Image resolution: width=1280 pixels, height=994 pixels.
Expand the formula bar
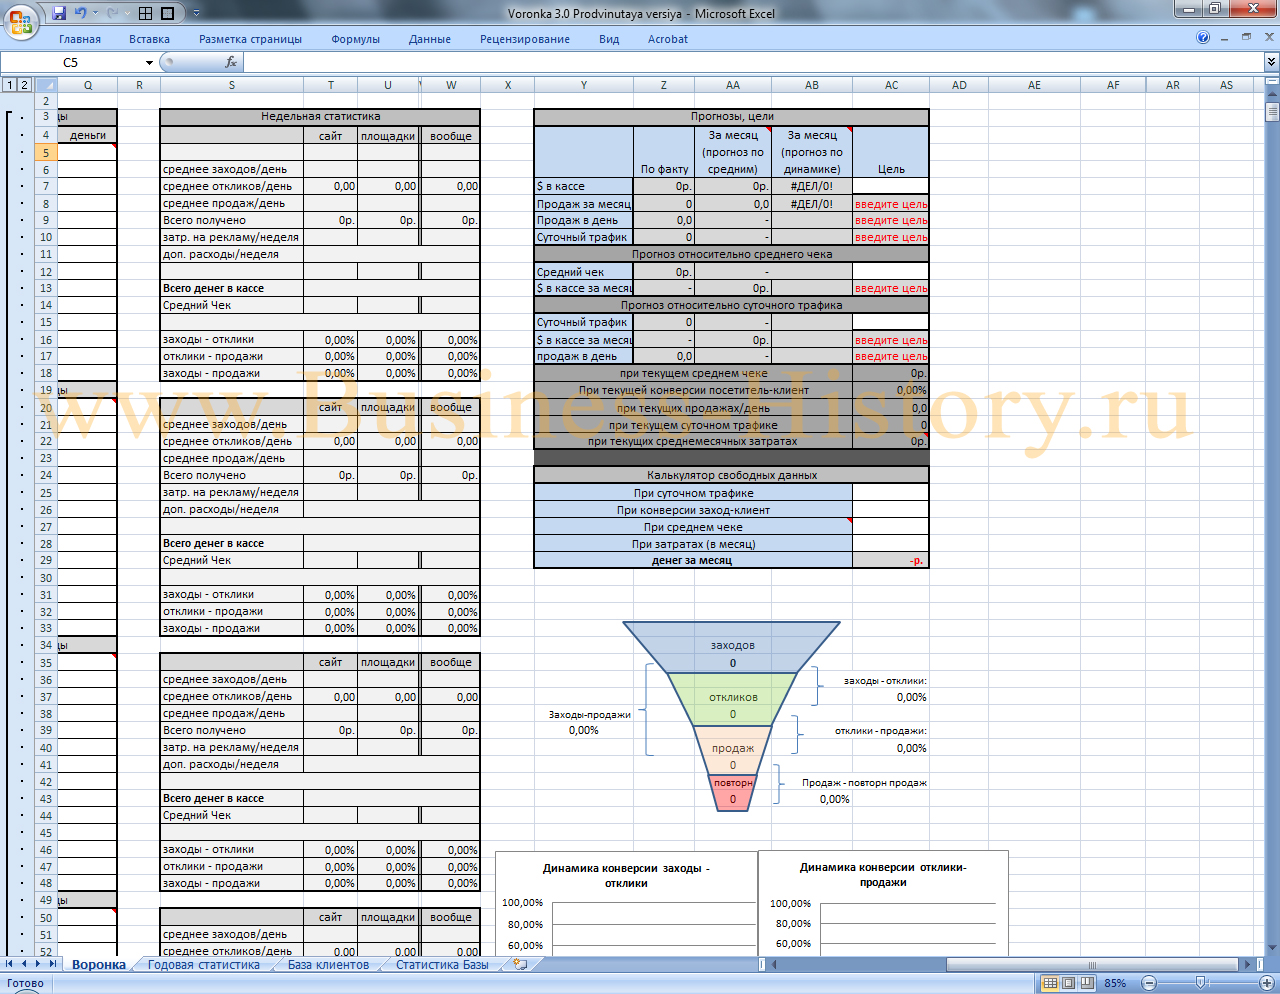(x=1271, y=62)
